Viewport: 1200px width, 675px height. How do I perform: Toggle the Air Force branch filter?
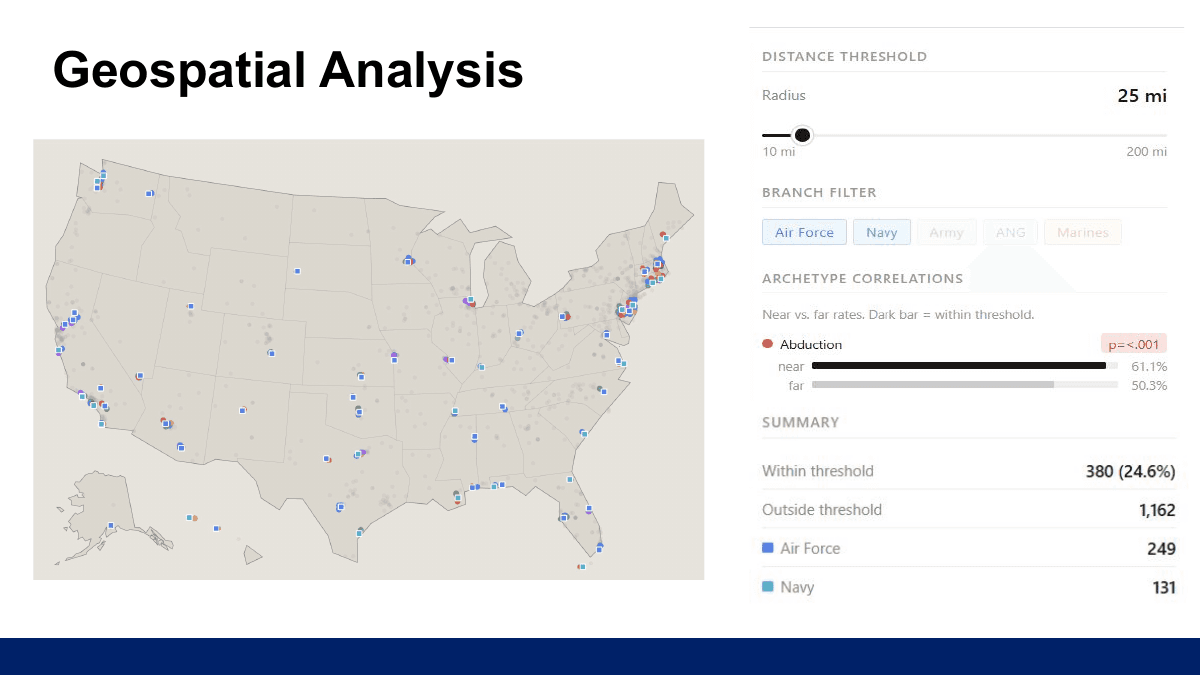pyautogui.click(x=804, y=232)
